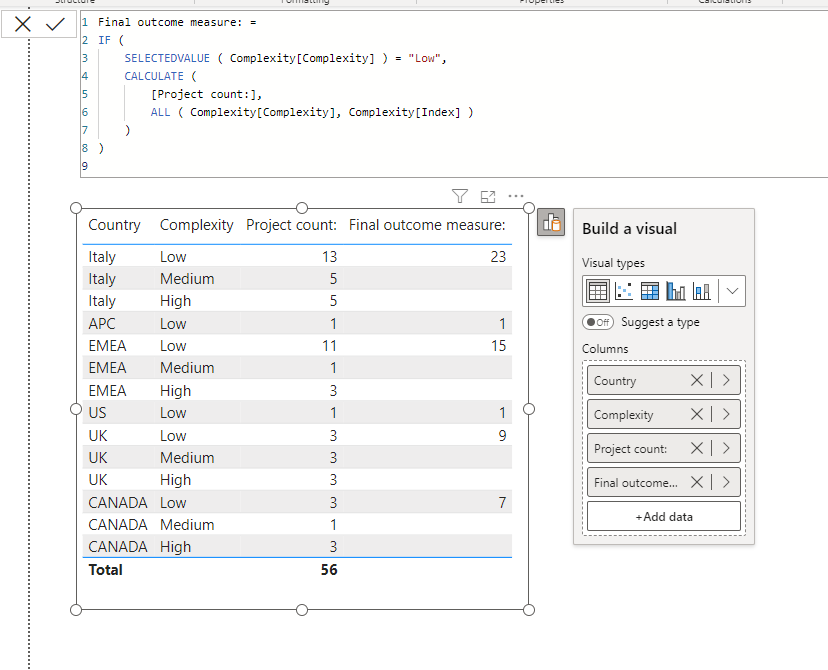Viewport: 828px width, 670px height.
Task: Expand Country field options chevron
Action: (x=726, y=380)
